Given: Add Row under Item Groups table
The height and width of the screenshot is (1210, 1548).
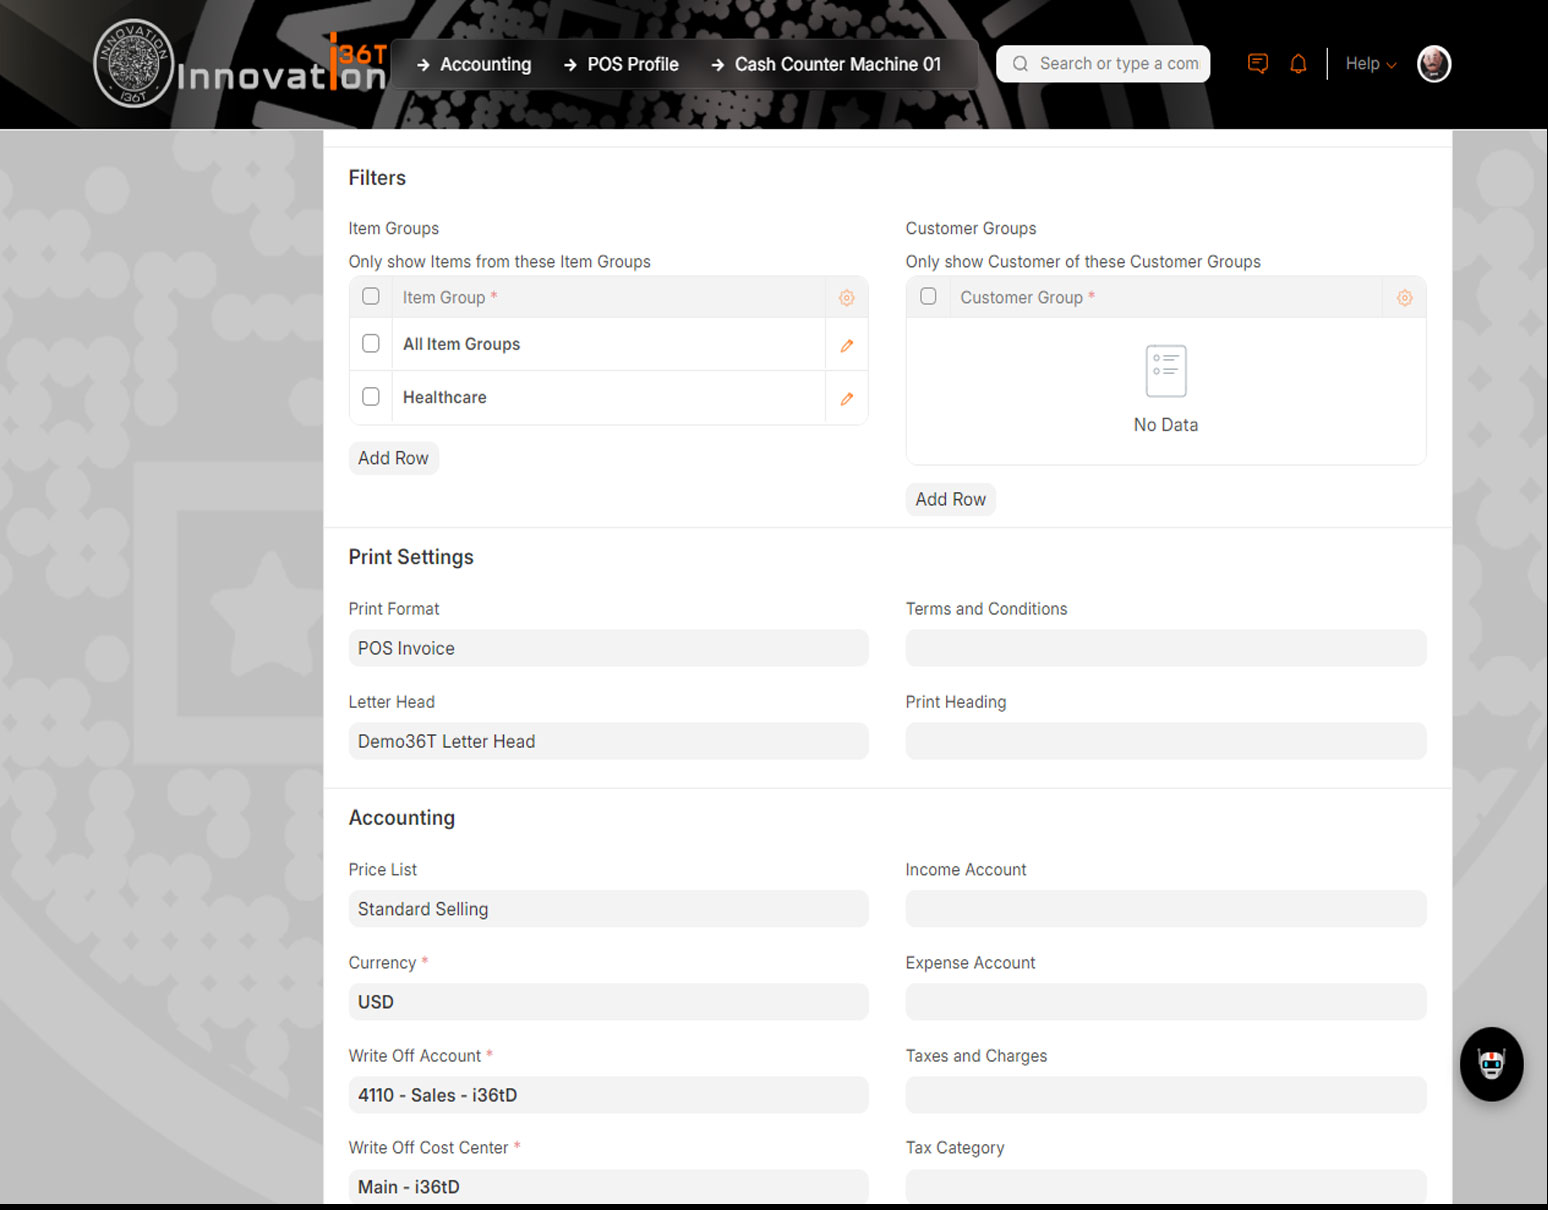Looking at the screenshot, I should coord(393,458).
